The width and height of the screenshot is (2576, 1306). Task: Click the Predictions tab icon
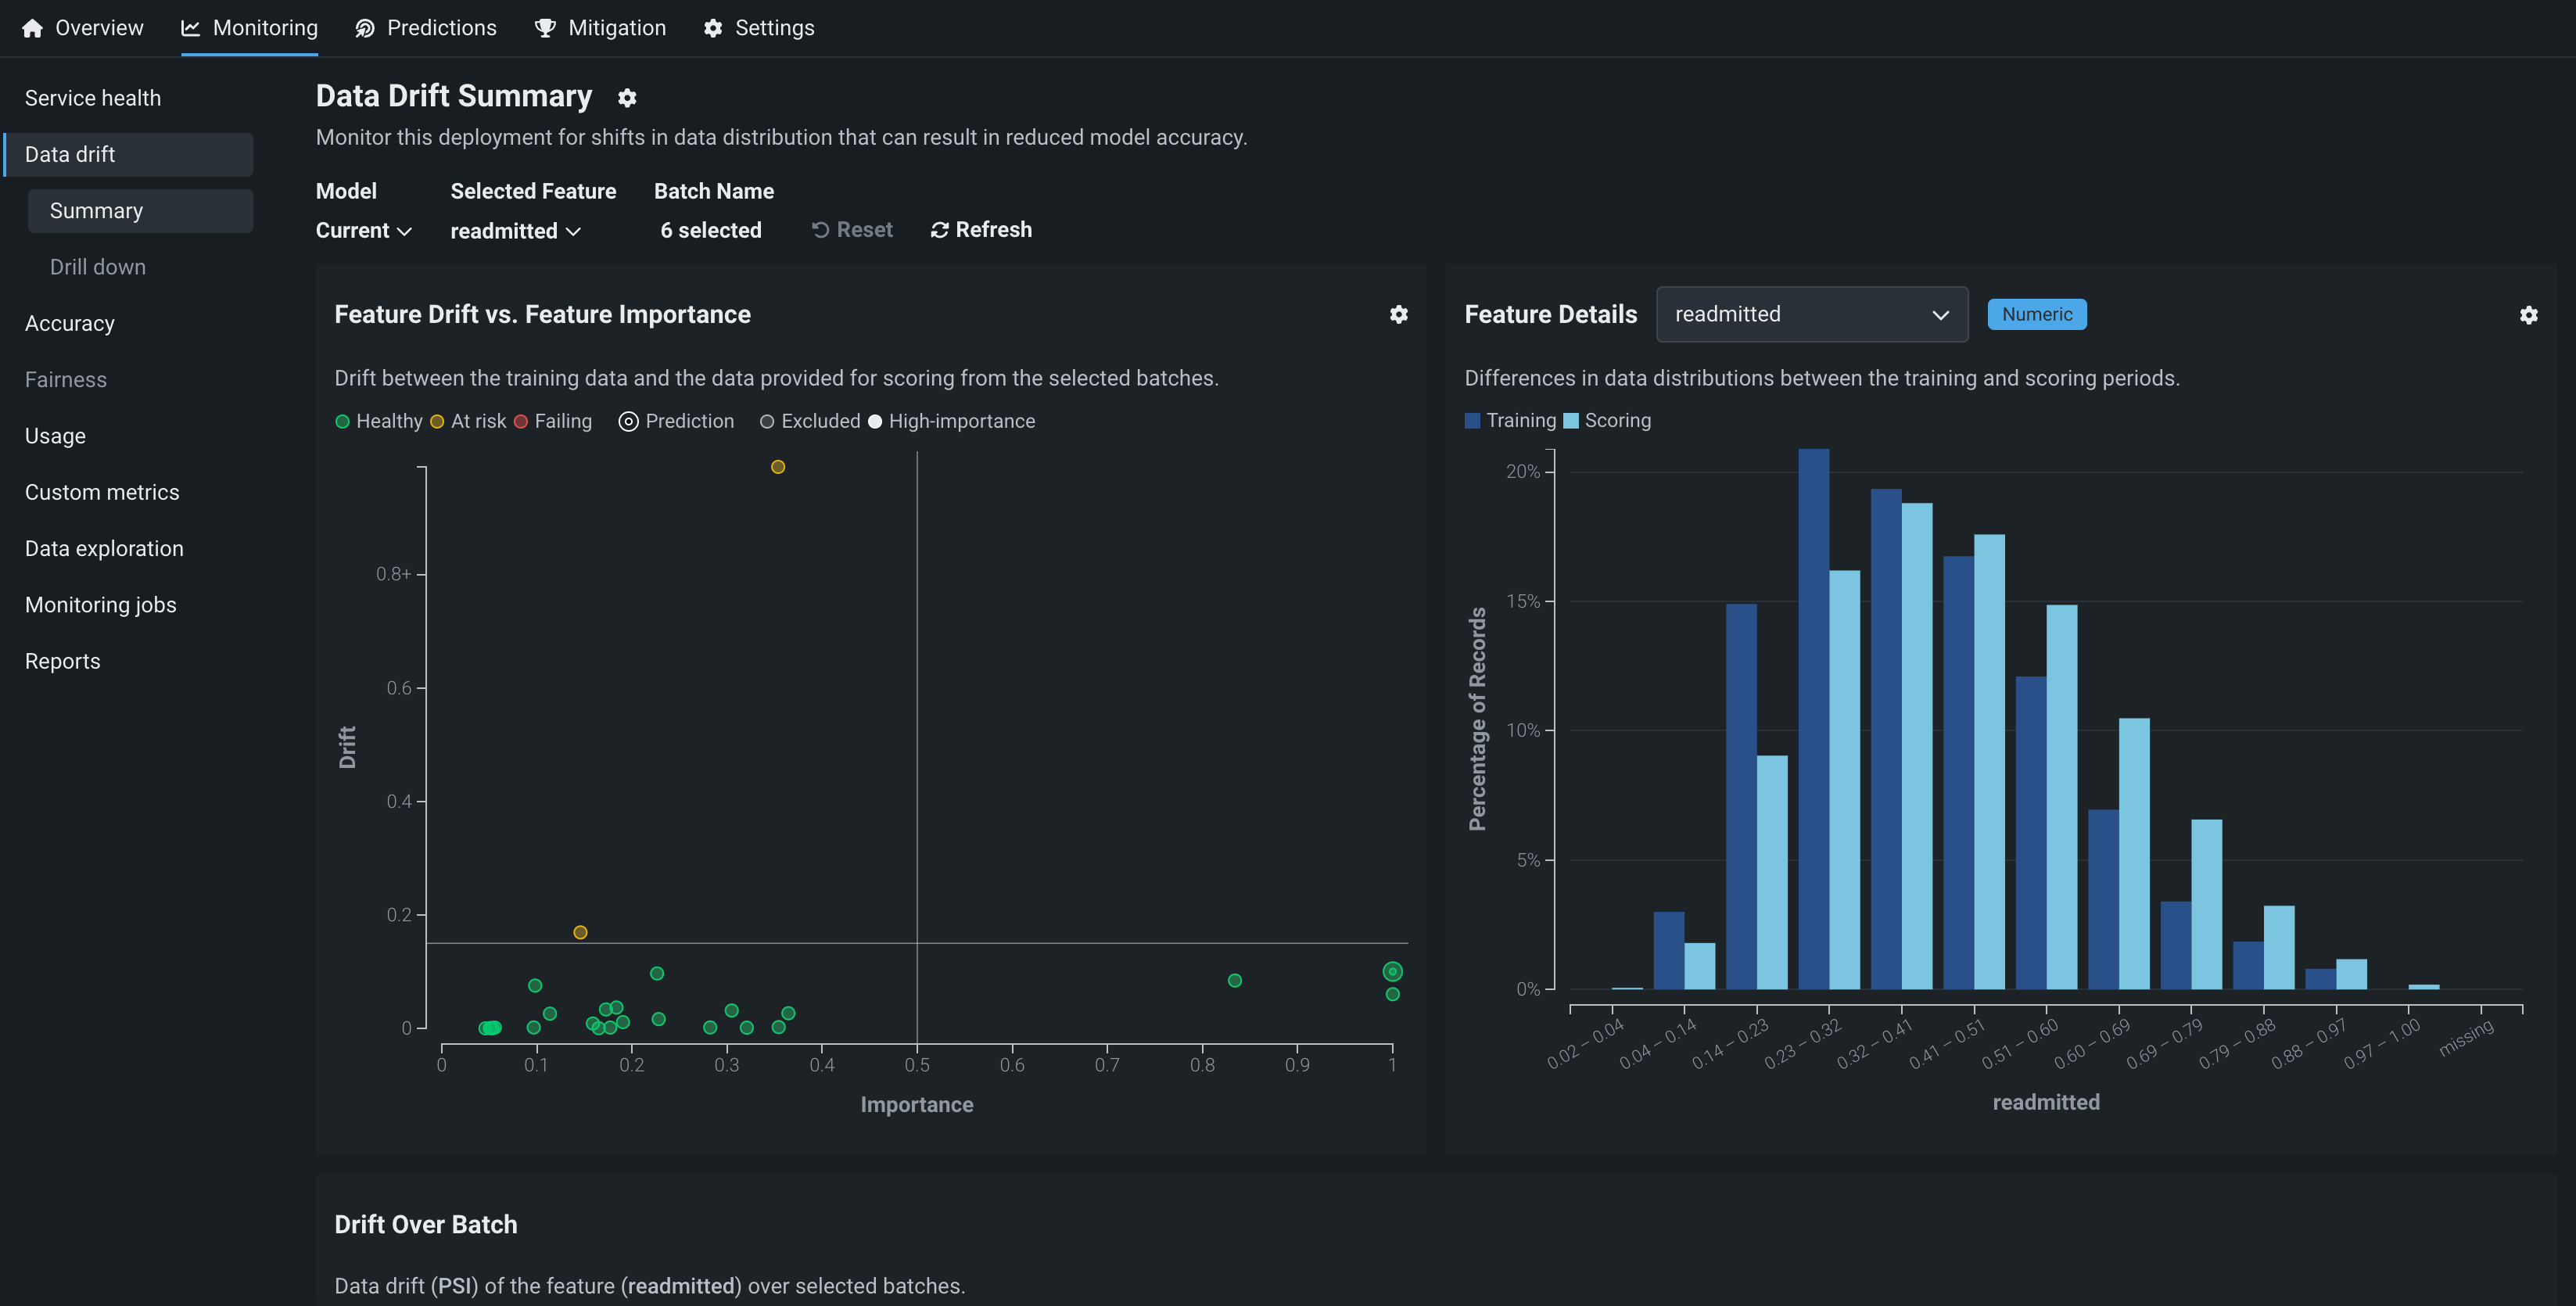tap(365, 28)
